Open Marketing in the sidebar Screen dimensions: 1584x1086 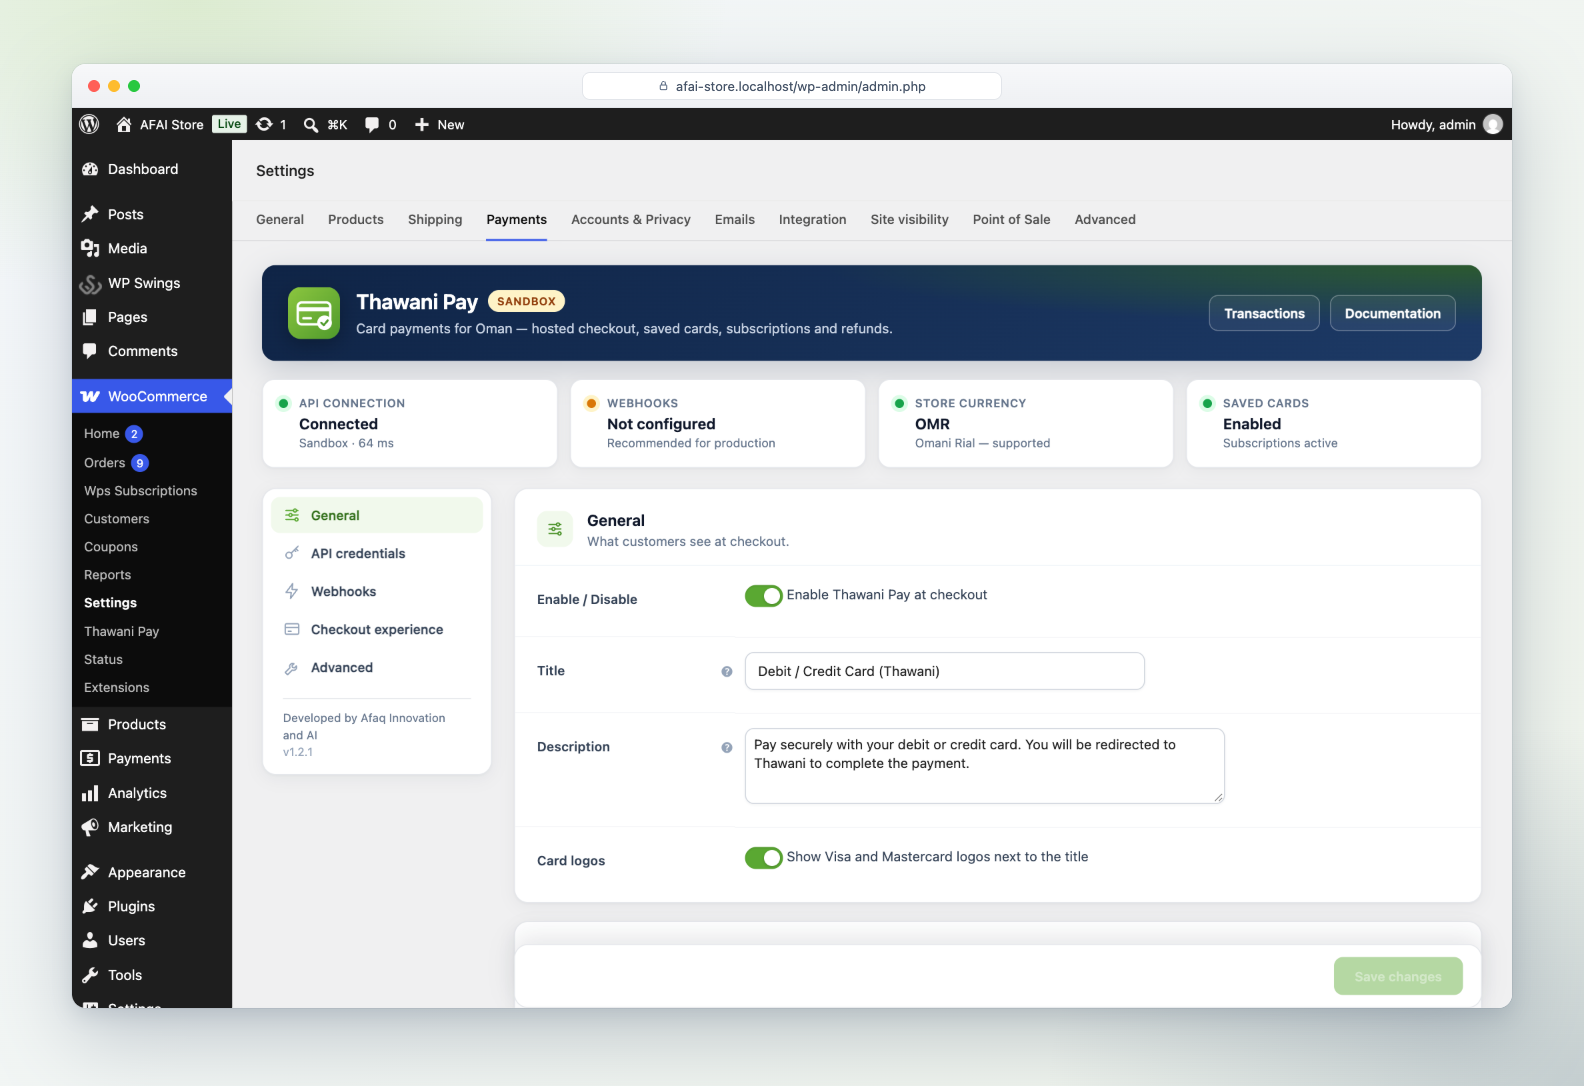pos(152,827)
